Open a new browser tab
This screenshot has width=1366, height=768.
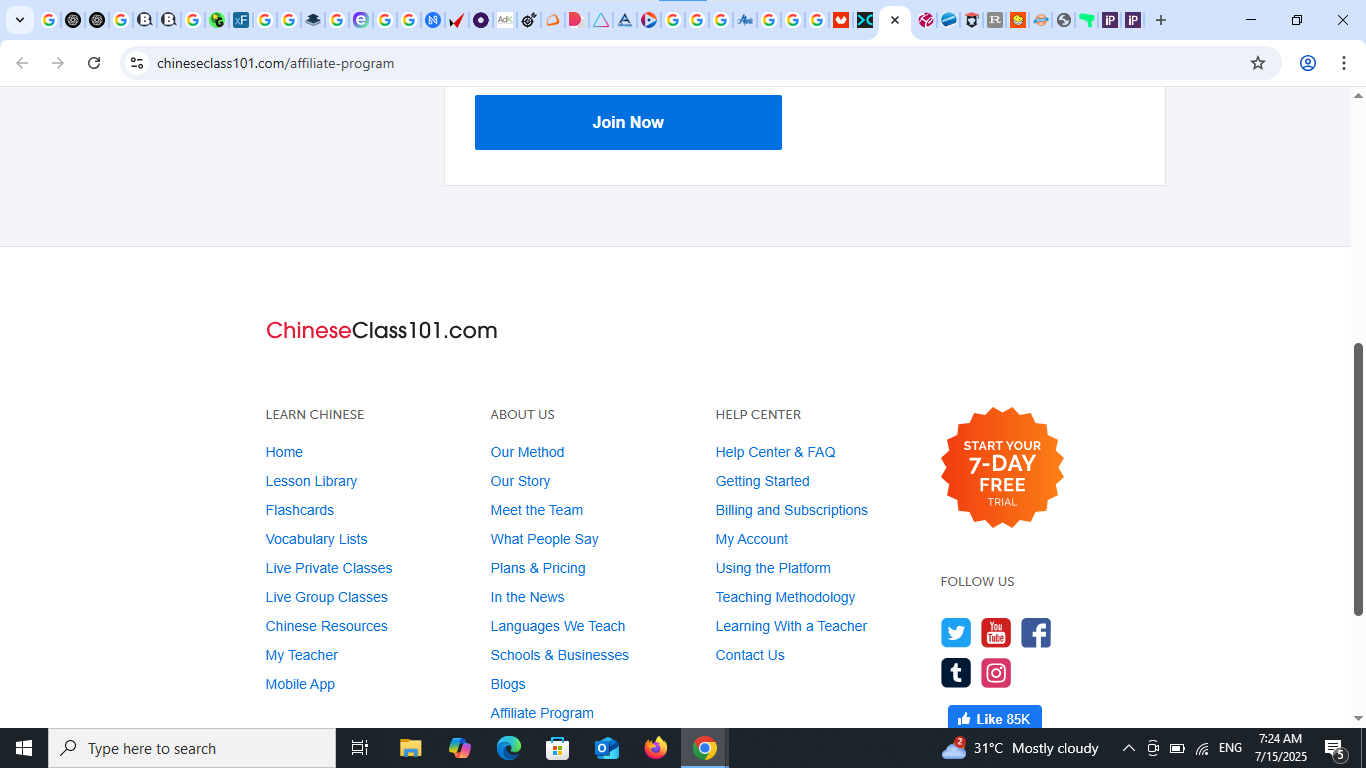pos(1161,20)
